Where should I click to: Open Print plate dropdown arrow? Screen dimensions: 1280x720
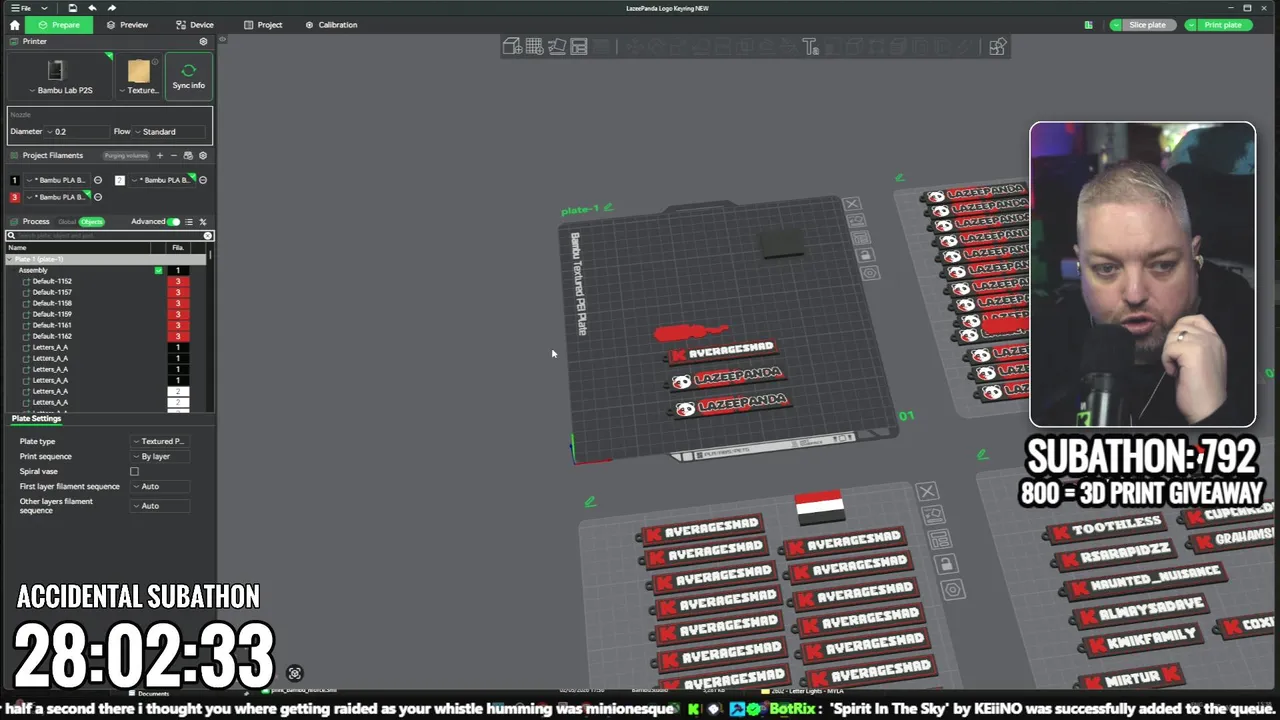coord(1192,25)
